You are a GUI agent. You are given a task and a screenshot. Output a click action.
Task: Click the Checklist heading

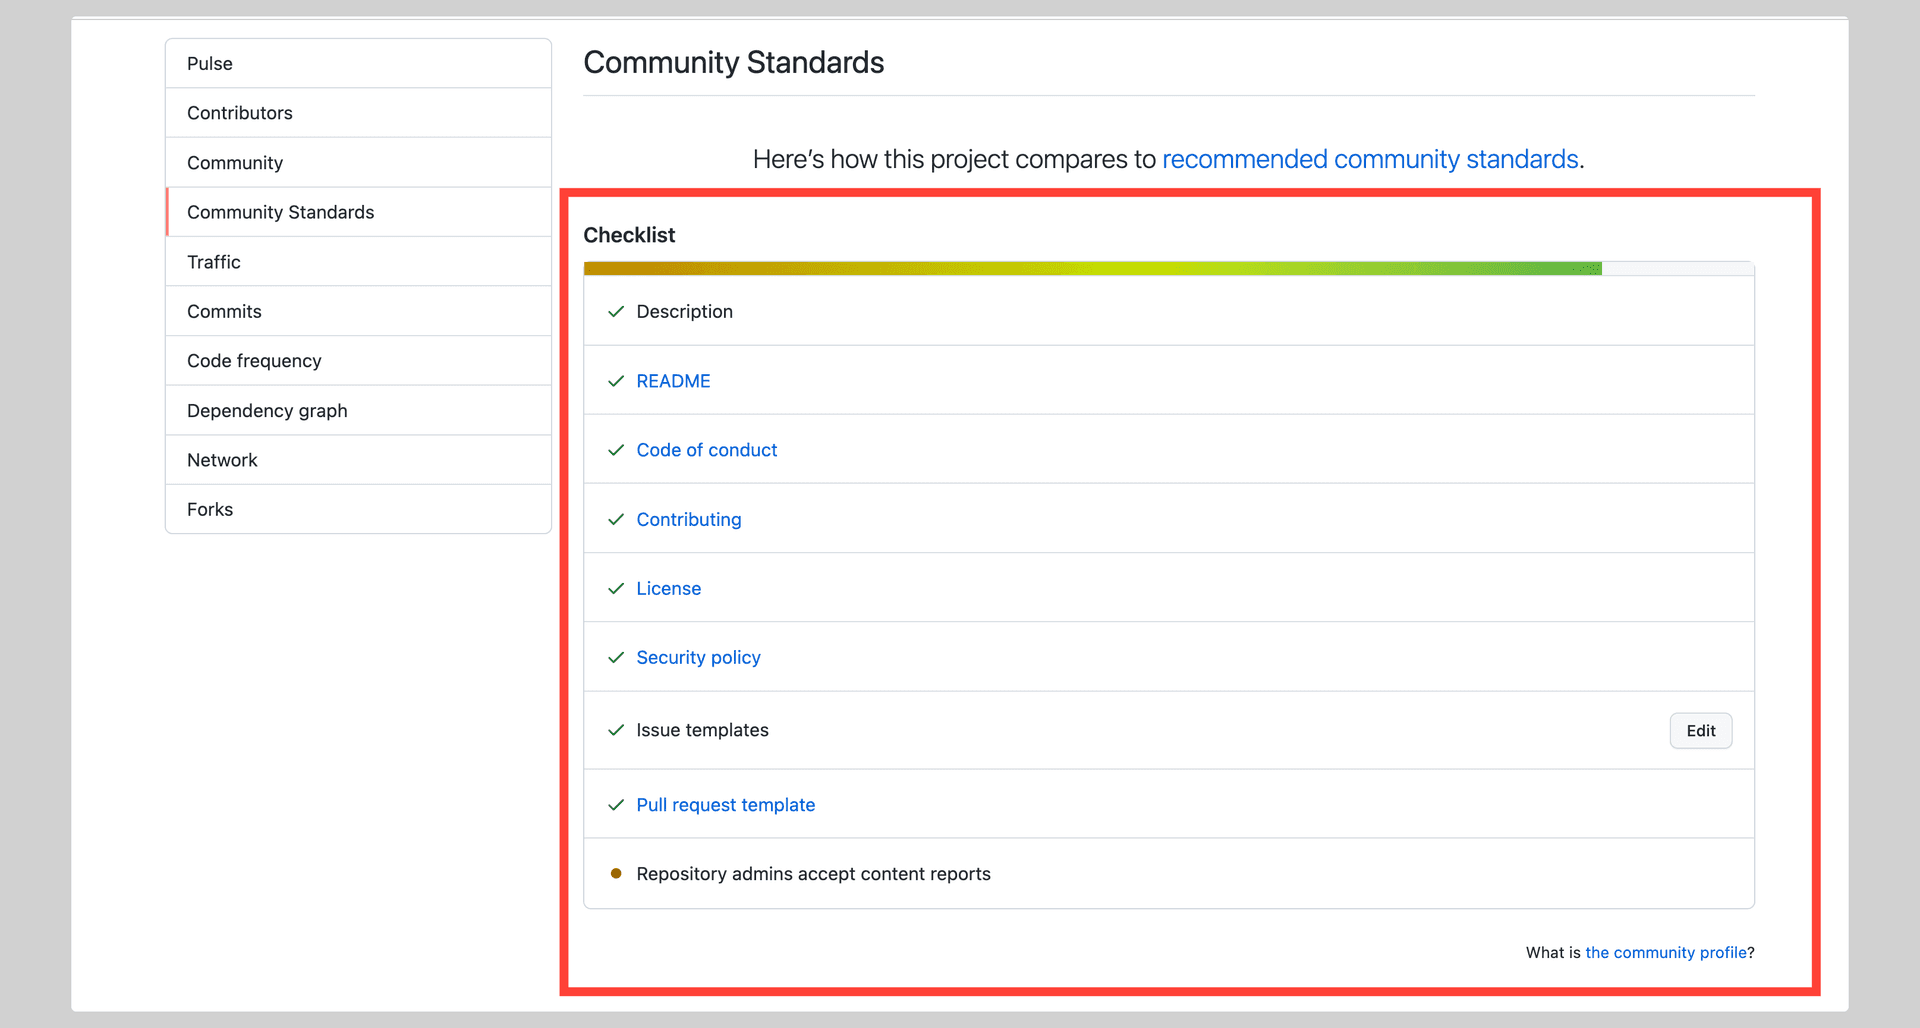coord(629,235)
